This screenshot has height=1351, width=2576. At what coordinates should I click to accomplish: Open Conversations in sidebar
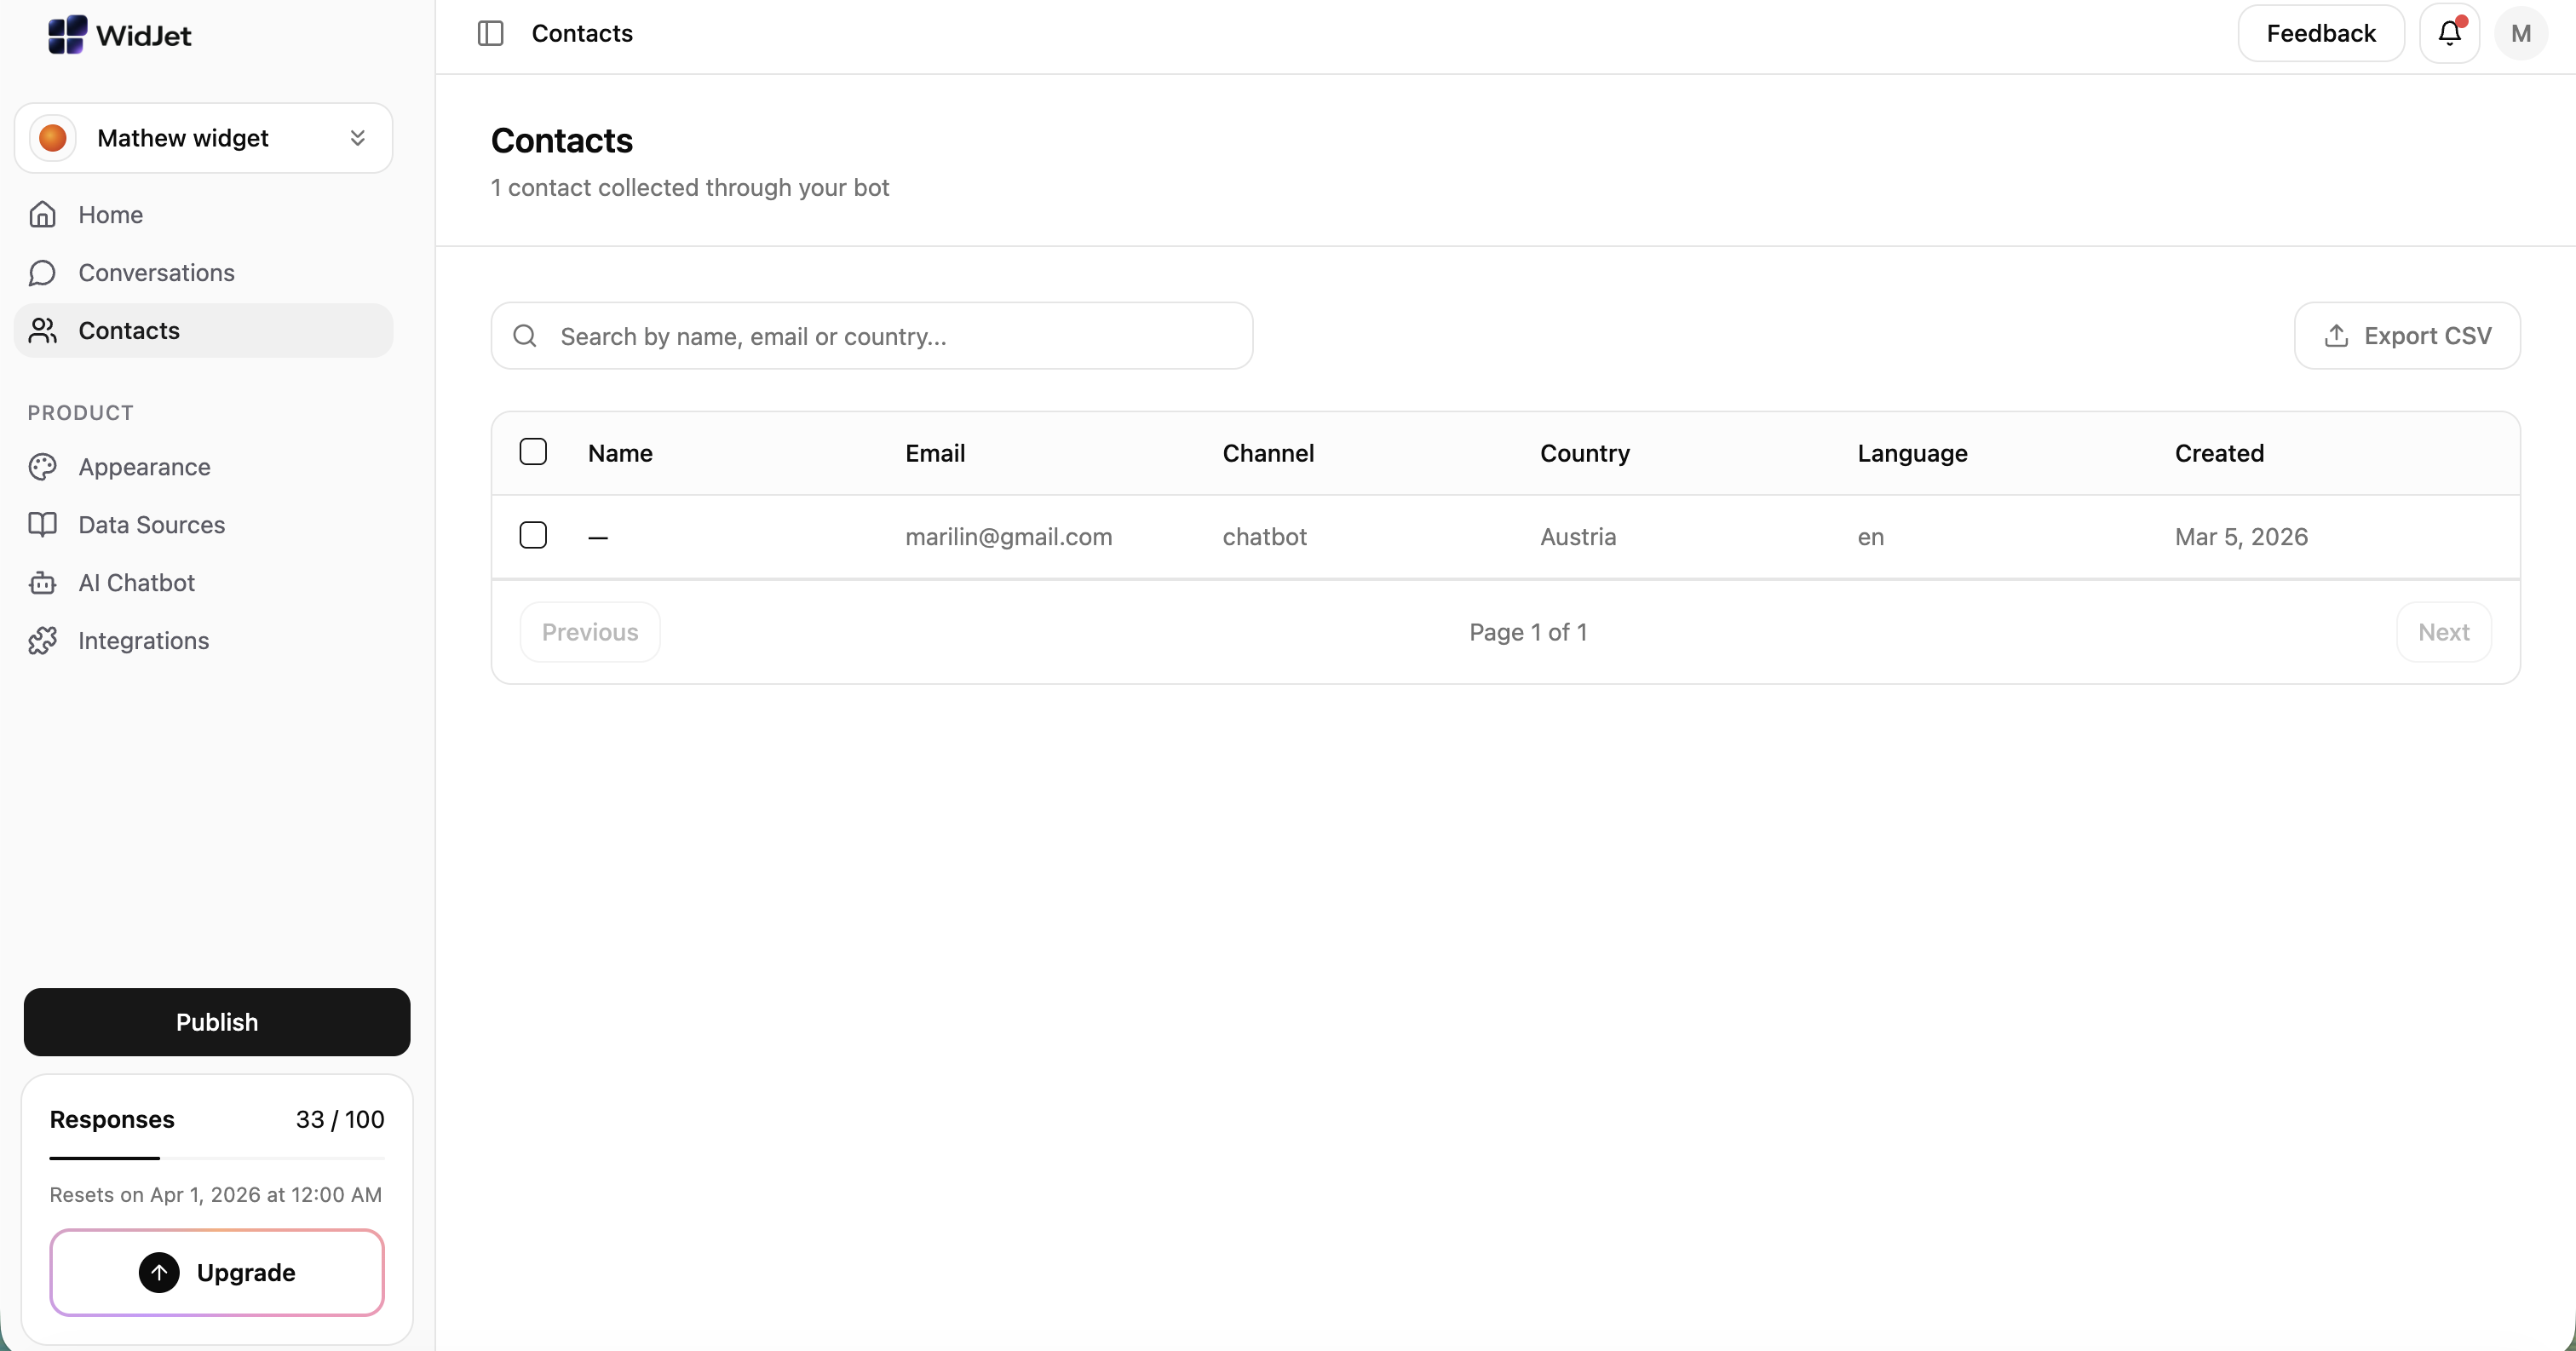[156, 273]
